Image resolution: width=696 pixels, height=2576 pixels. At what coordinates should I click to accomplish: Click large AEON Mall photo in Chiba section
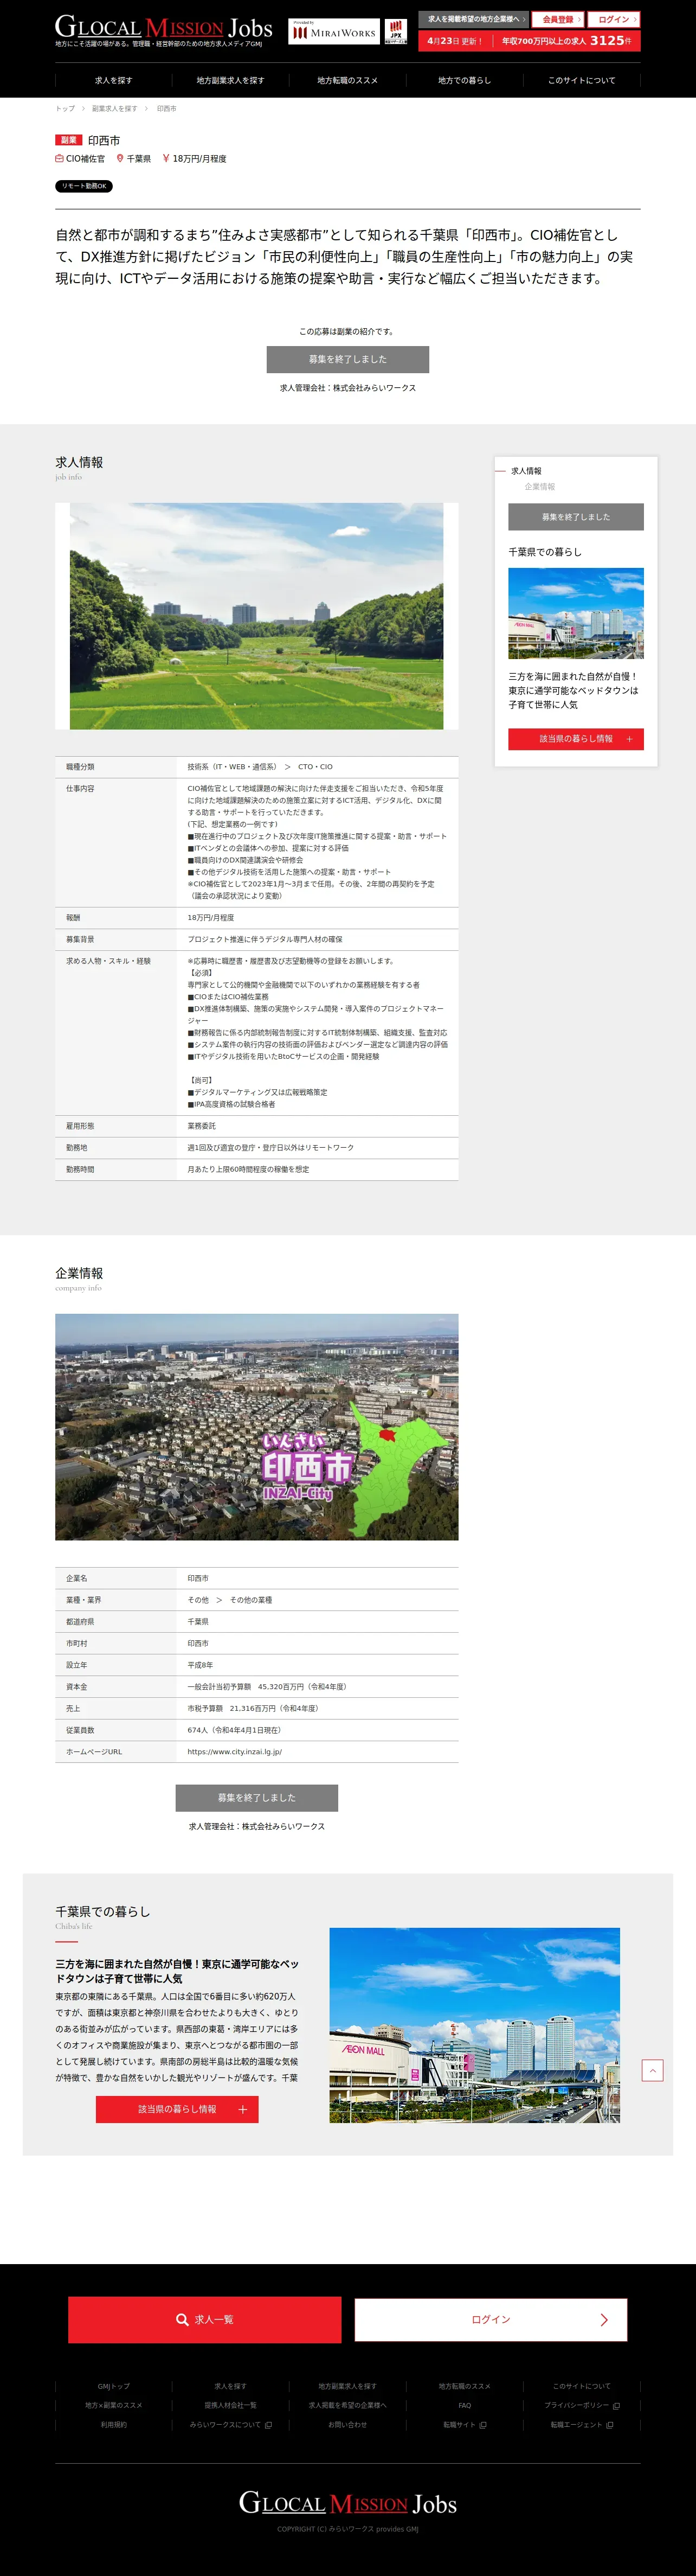pyautogui.click(x=475, y=2025)
